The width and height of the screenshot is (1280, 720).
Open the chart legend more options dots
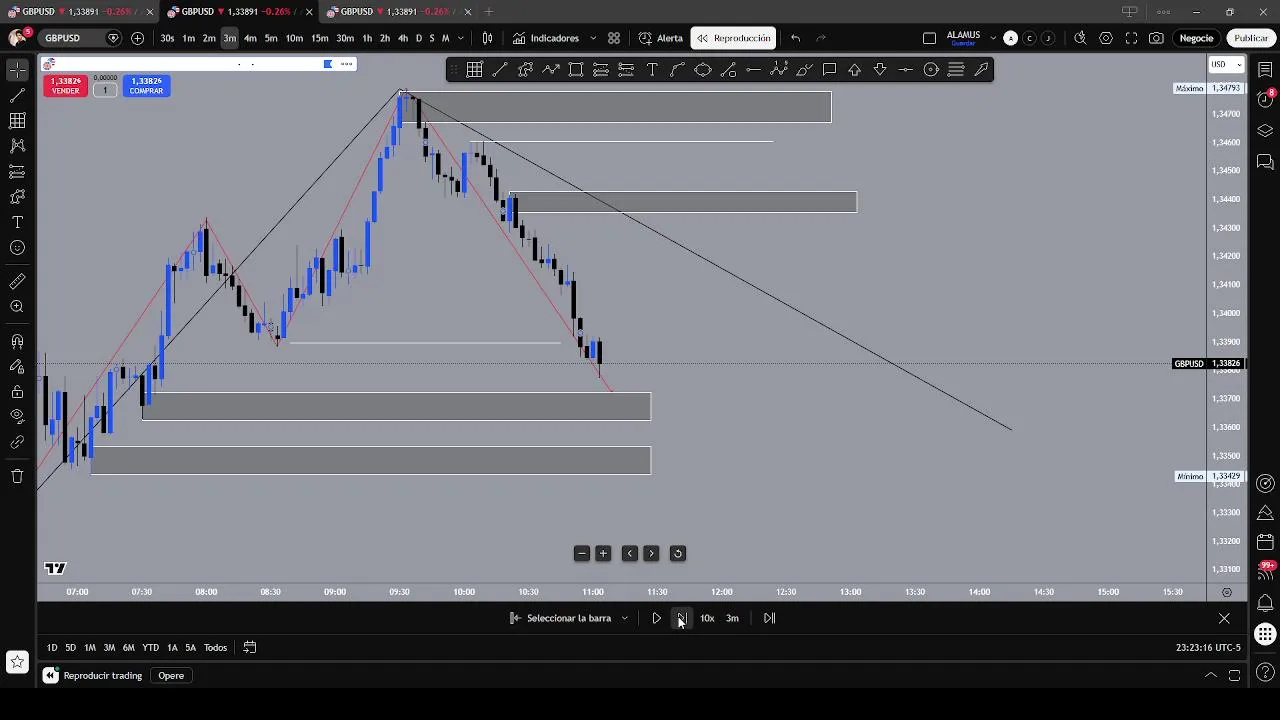[346, 64]
